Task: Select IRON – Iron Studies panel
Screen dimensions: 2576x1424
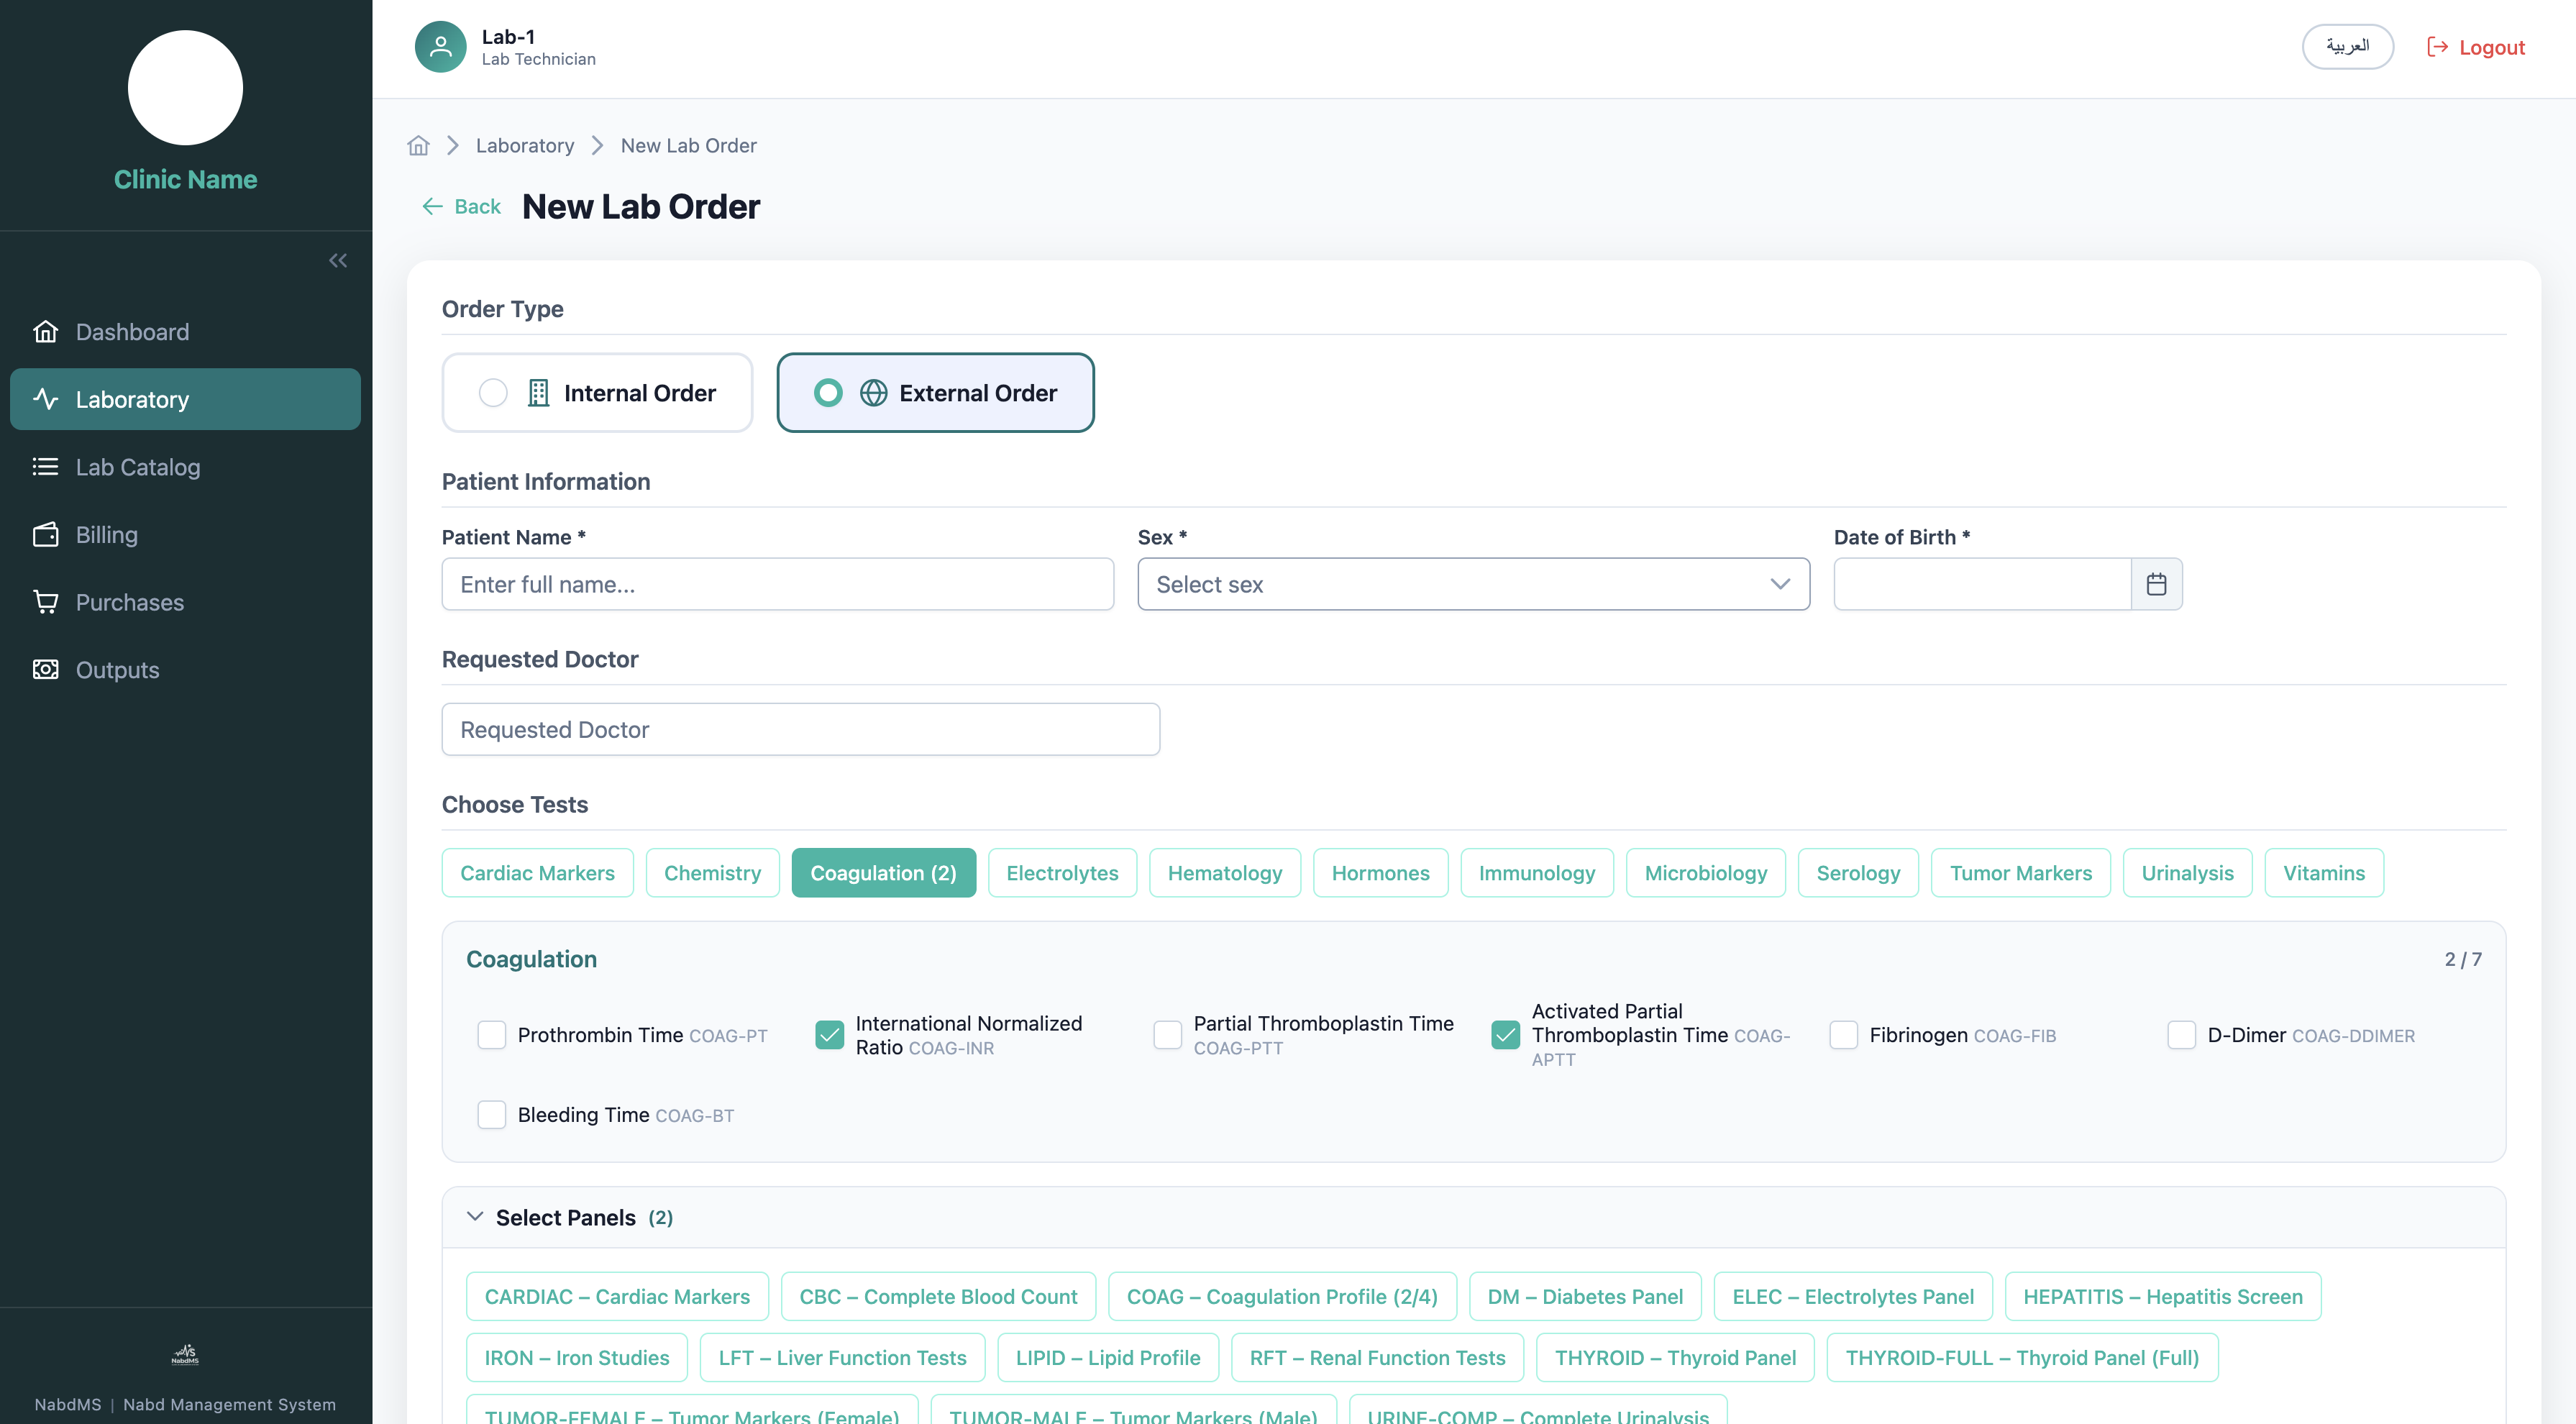Action: (x=577, y=1357)
